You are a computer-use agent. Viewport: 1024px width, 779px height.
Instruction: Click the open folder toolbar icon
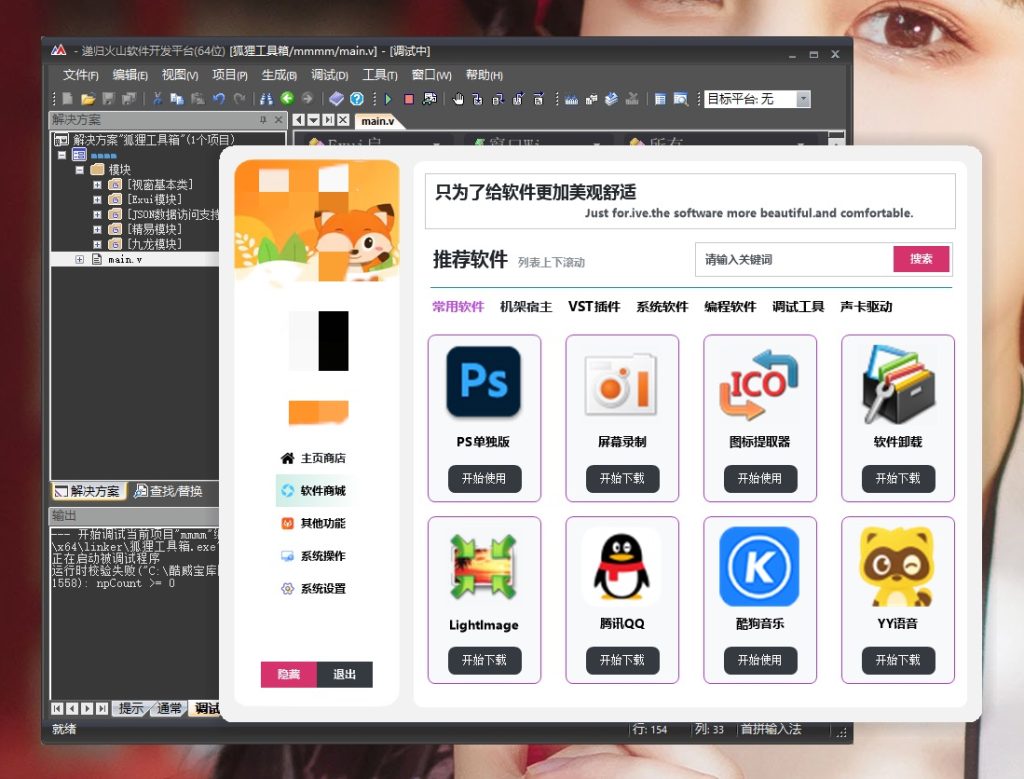pyautogui.click(x=88, y=99)
